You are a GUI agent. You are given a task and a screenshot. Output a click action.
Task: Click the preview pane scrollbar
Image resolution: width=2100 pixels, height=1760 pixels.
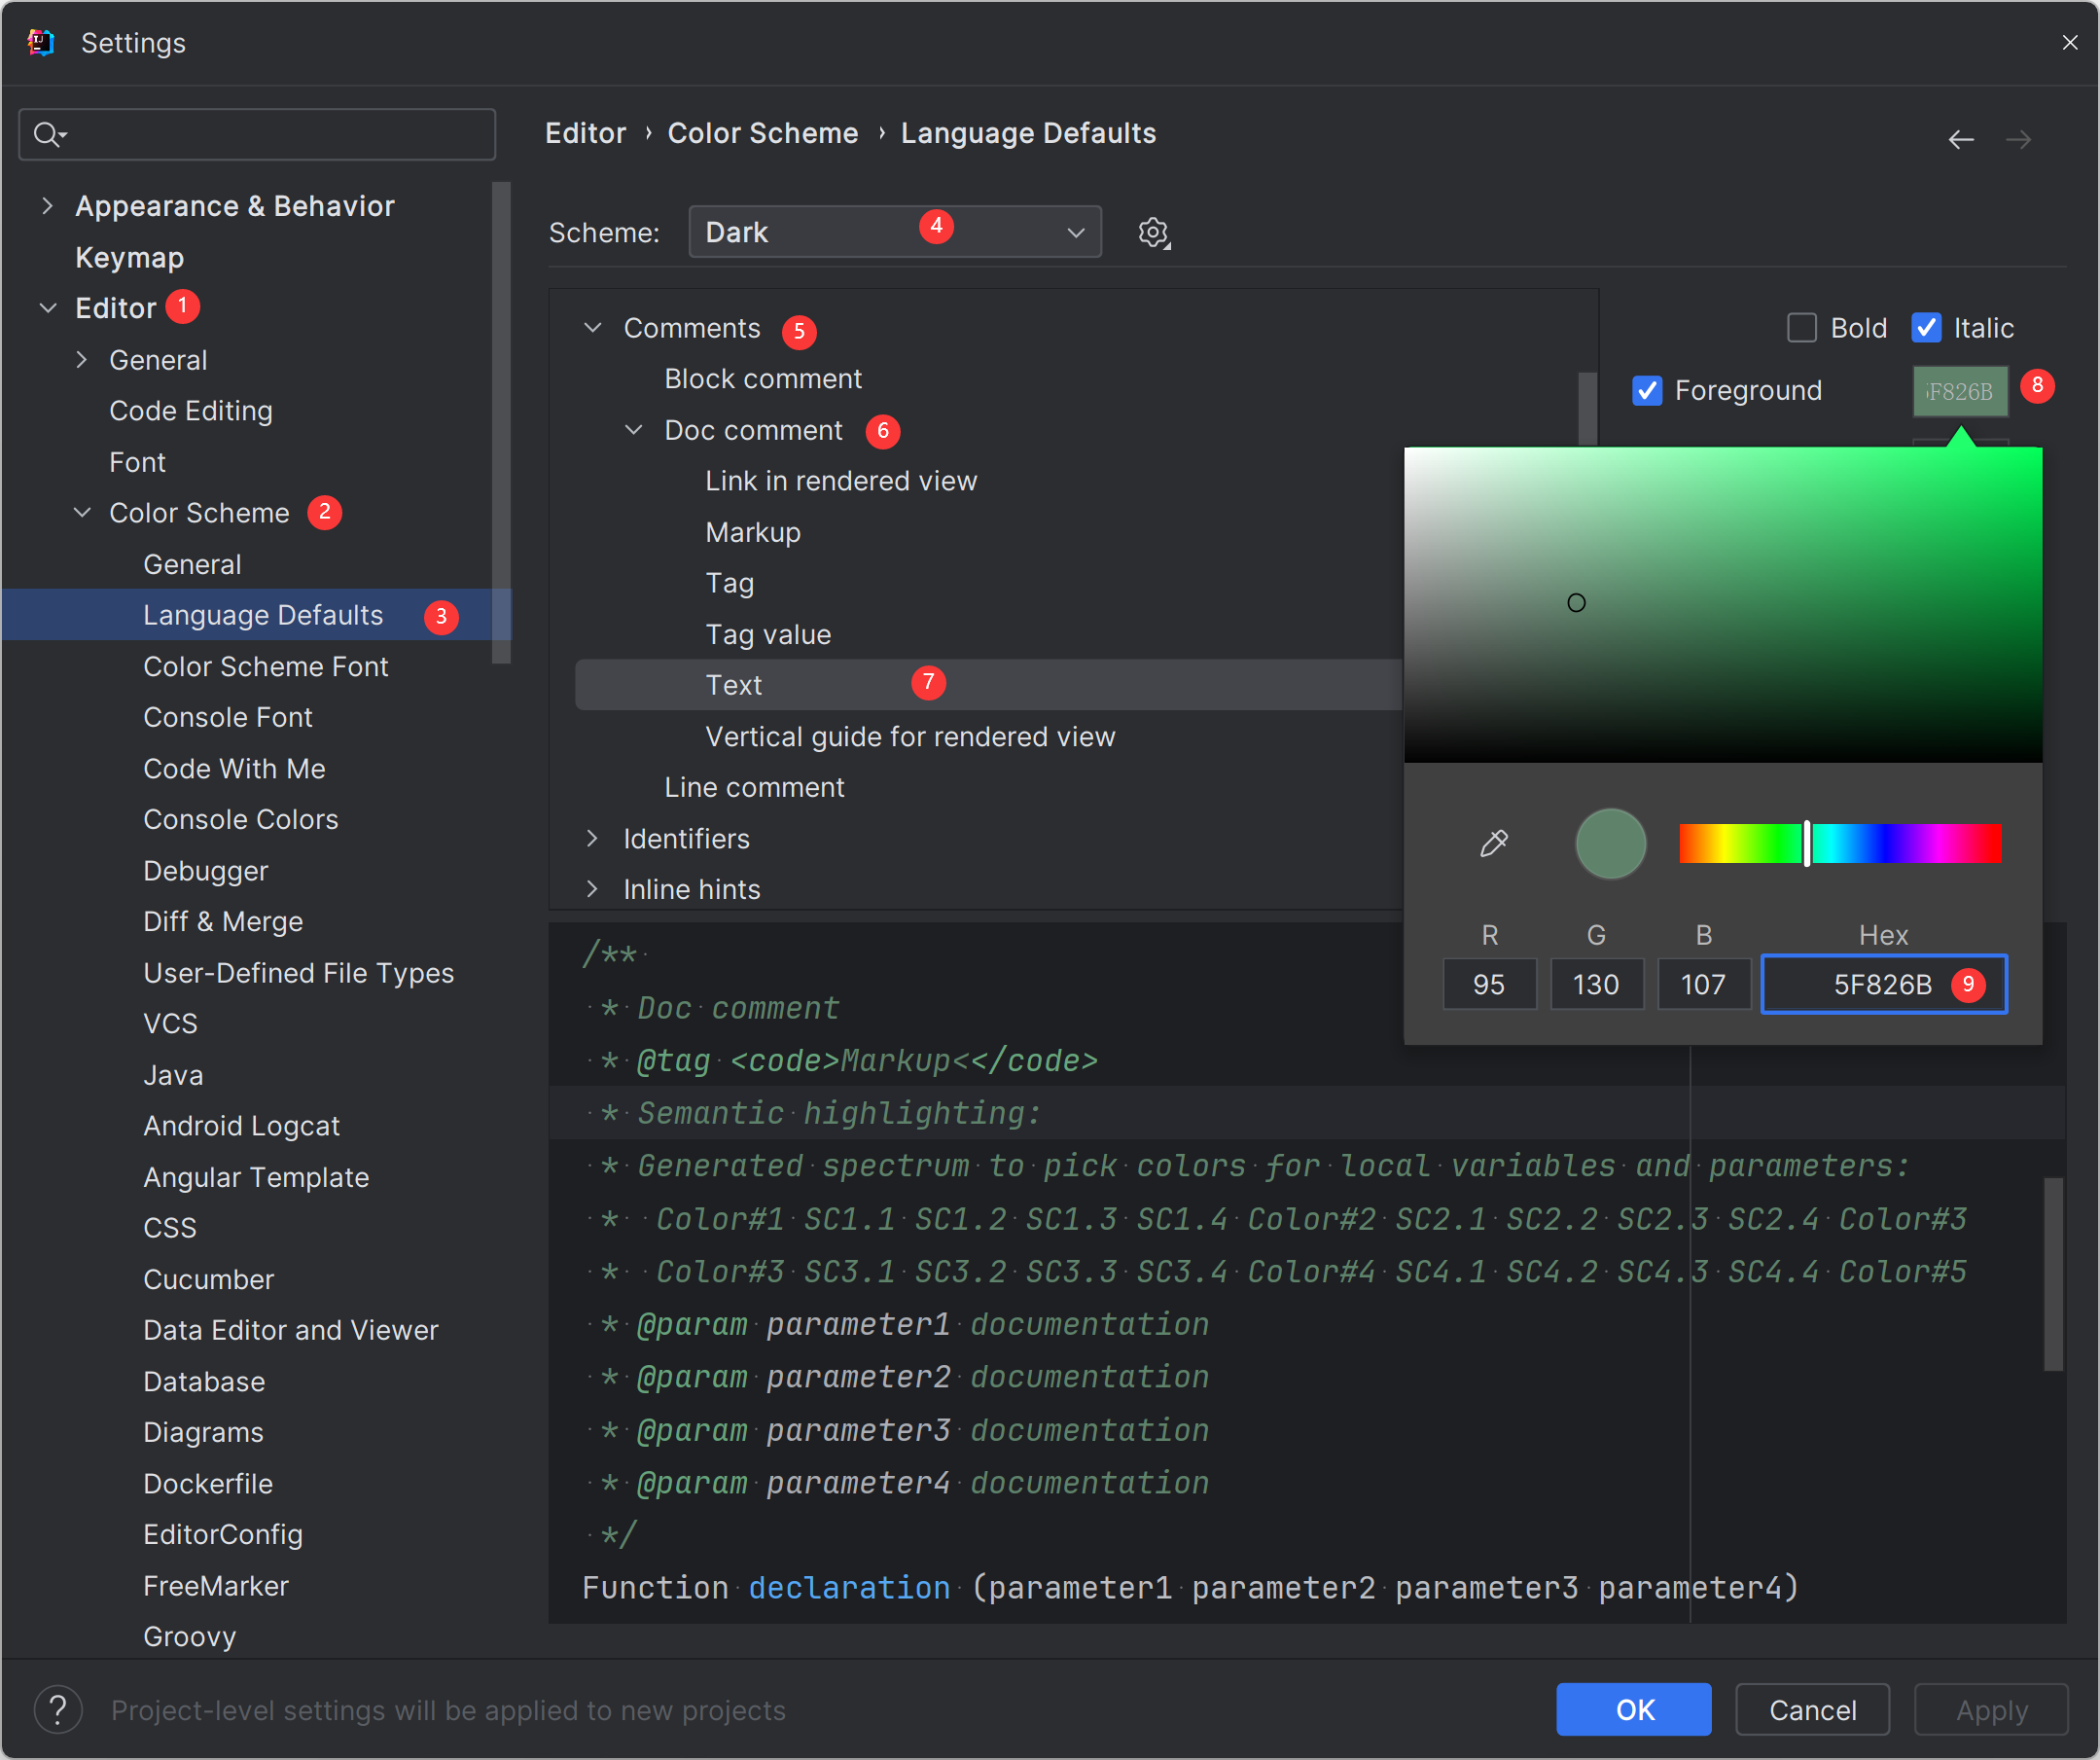(2053, 1274)
